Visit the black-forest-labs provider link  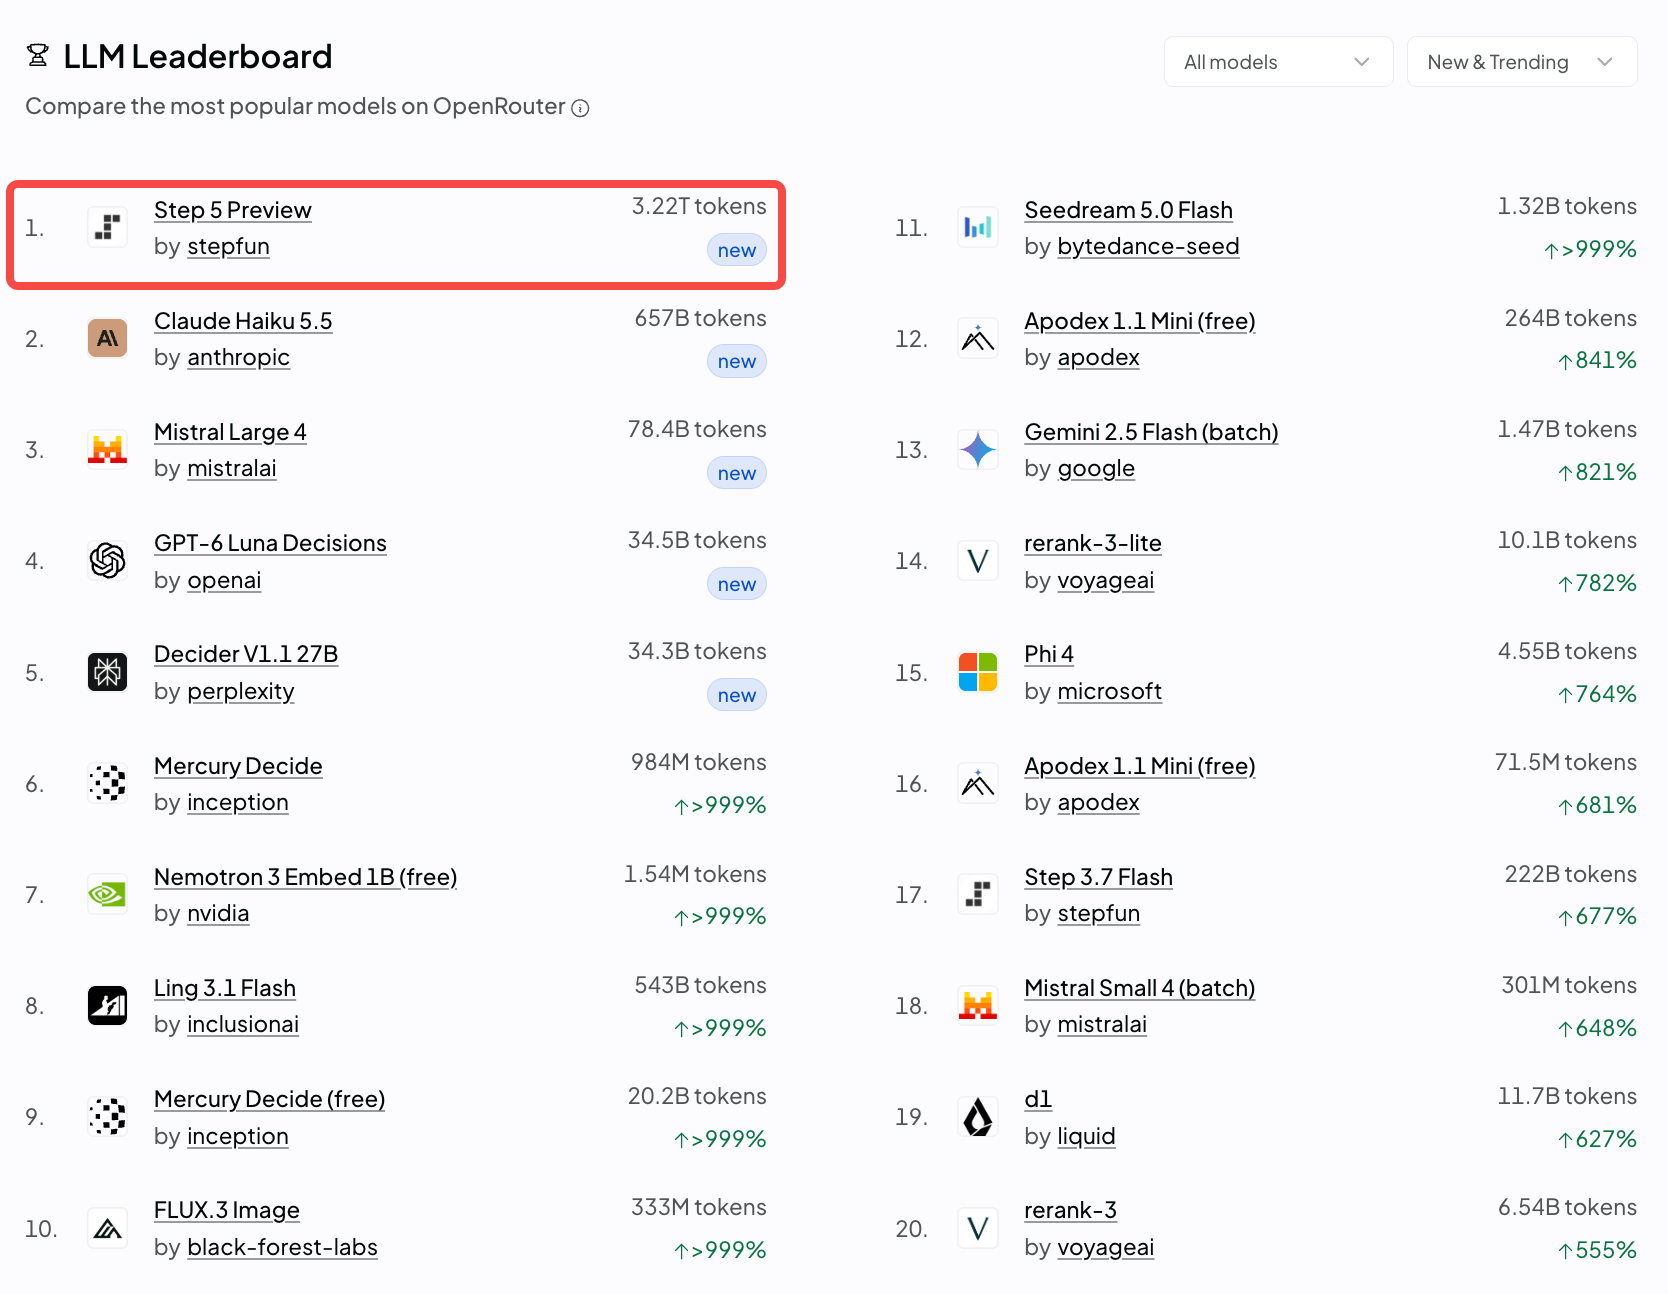pyautogui.click(x=282, y=1248)
